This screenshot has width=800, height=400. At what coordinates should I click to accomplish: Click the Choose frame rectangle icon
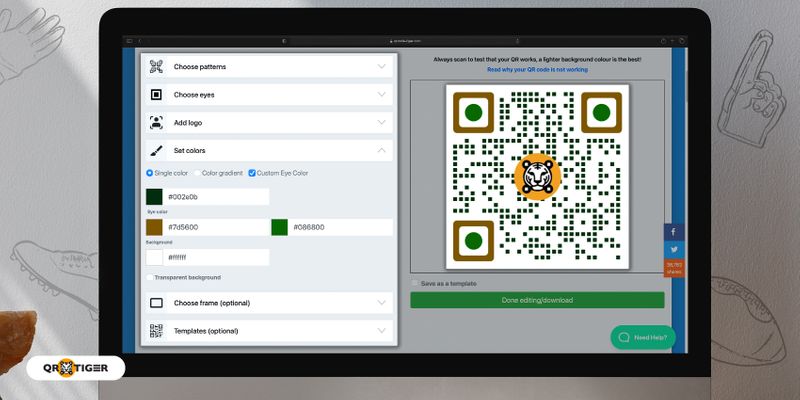click(x=156, y=303)
